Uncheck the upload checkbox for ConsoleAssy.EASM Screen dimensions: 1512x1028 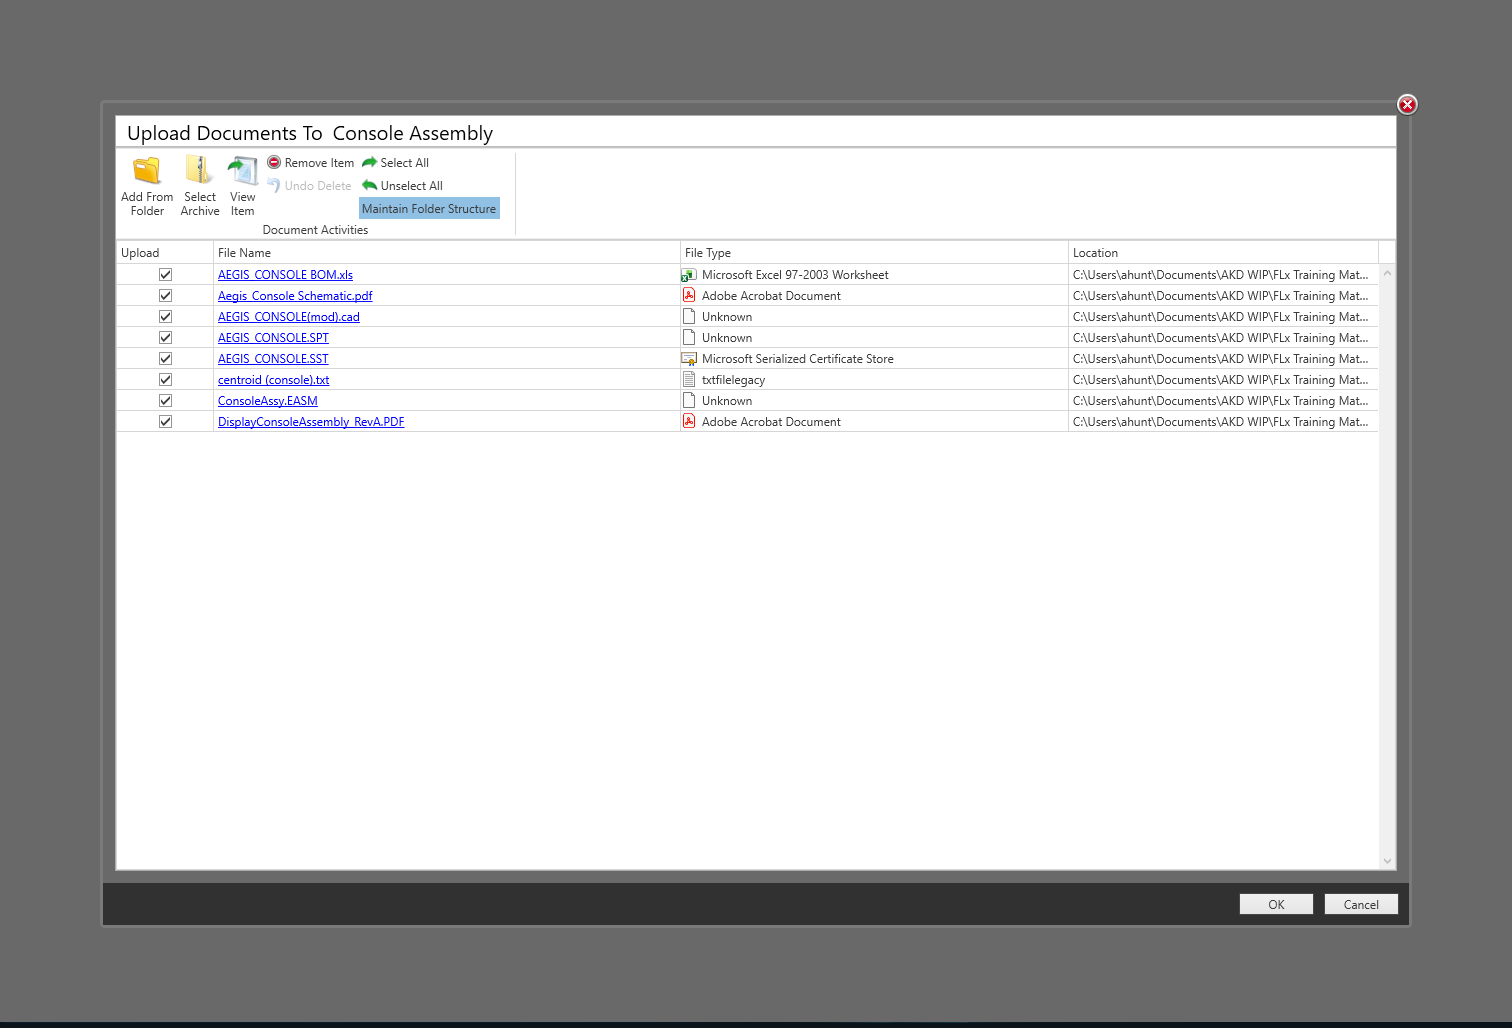165,399
